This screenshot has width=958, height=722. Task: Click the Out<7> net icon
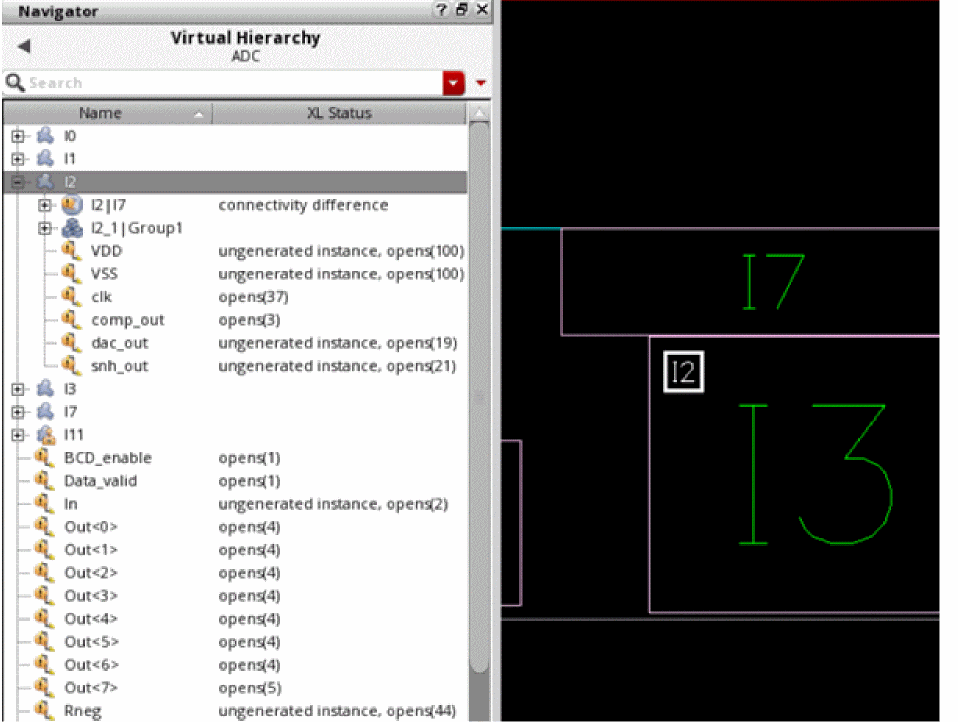pyautogui.click(x=44, y=687)
